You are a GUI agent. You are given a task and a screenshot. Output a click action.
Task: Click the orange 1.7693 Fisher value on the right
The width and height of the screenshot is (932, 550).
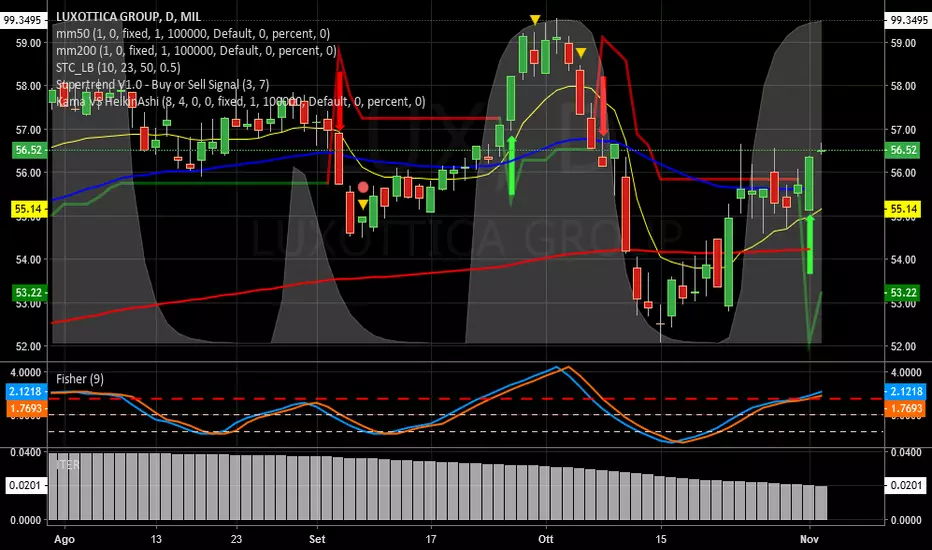pos(906,408)
